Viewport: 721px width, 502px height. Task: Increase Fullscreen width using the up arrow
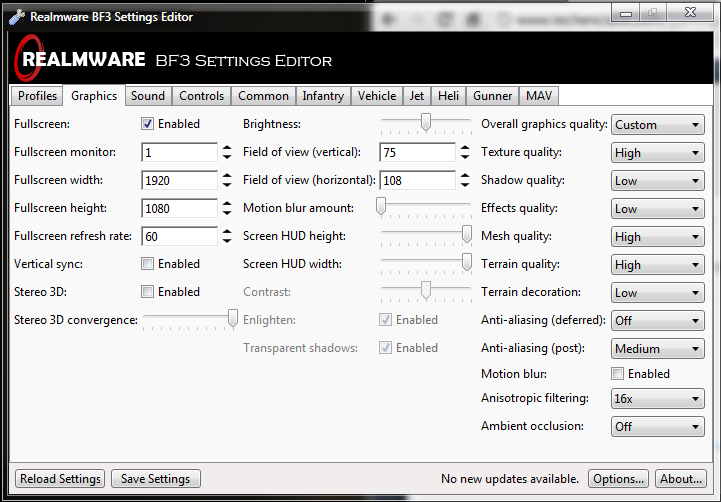pyautogui.click(x=227, y=176)
